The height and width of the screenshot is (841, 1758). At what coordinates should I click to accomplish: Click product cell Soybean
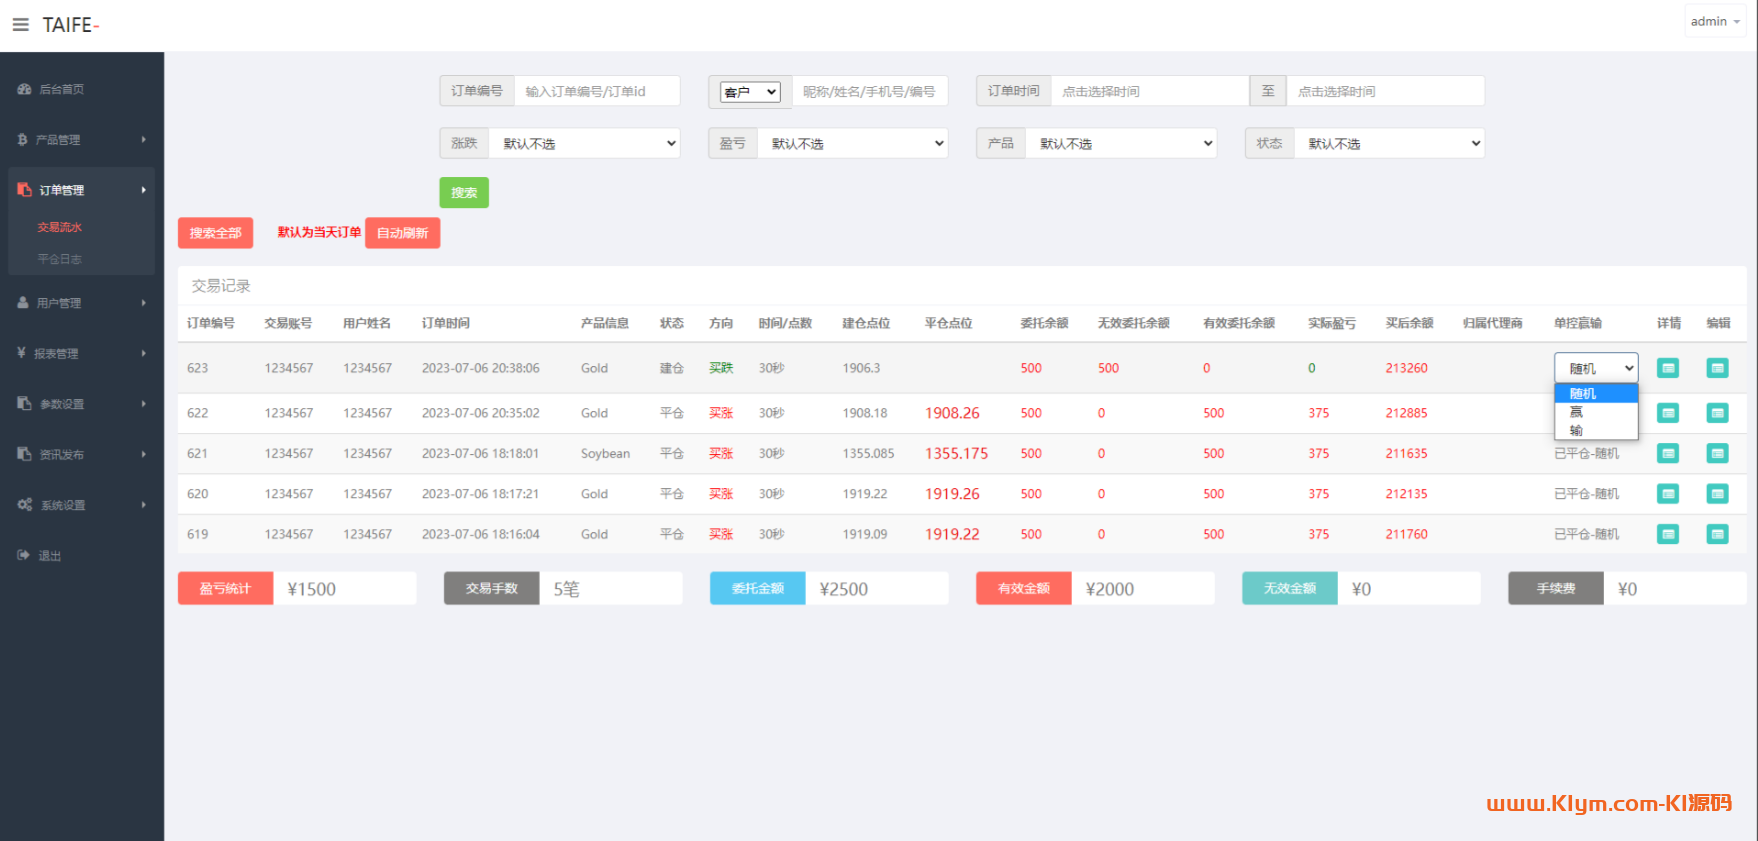click(605, 453)
